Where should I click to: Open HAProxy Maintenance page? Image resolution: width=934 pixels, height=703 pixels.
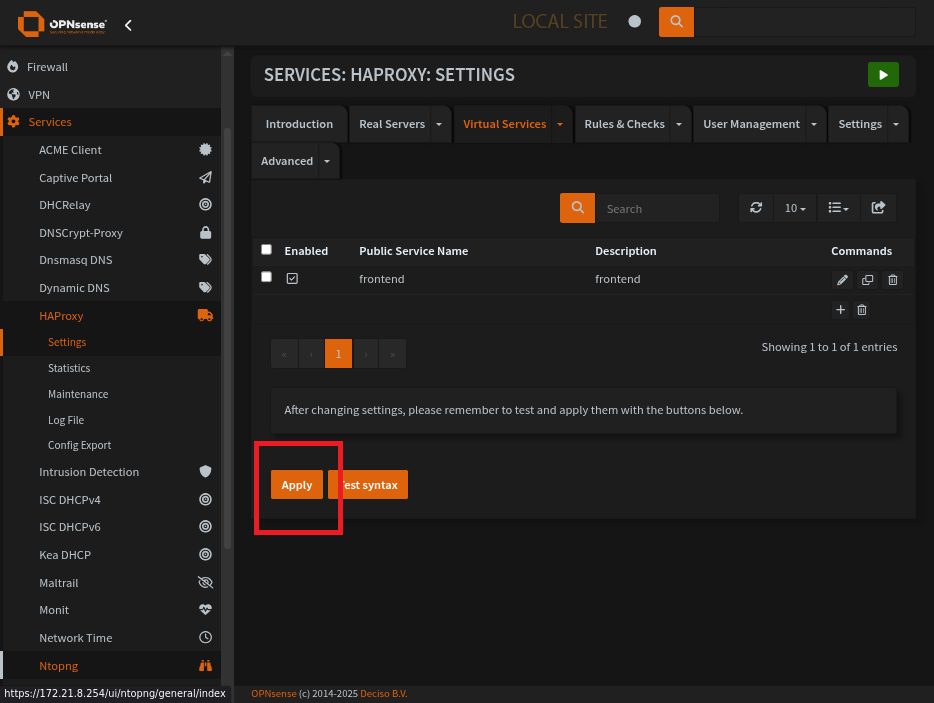78,394
